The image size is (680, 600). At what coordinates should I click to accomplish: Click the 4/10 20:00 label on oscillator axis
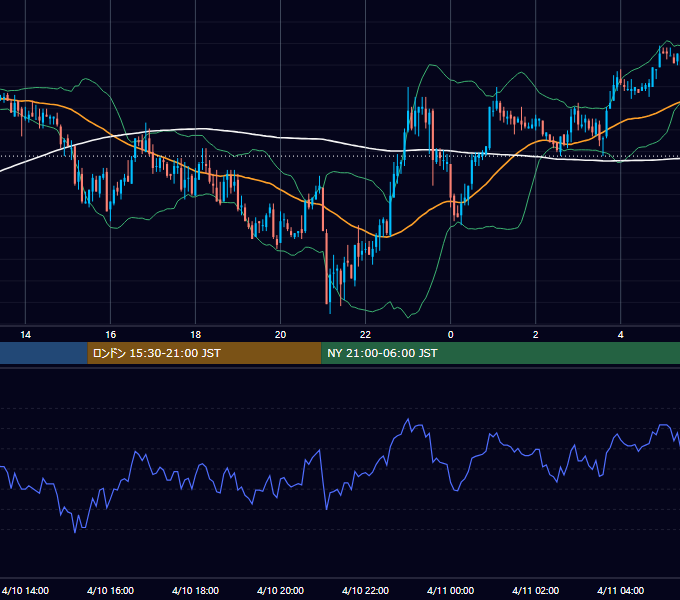281,590
